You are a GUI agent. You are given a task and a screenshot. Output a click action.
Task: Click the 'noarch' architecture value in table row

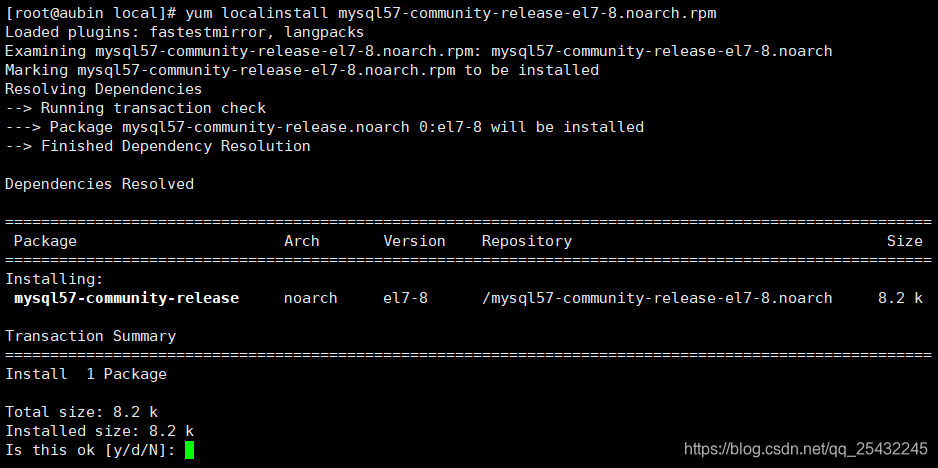click(x=310, y=298)
